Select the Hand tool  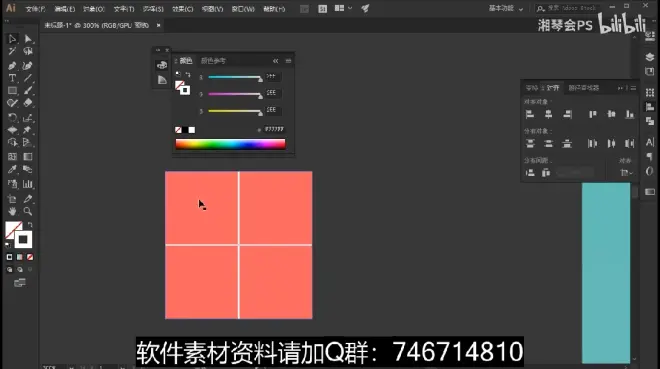click(x=12, y=211)
